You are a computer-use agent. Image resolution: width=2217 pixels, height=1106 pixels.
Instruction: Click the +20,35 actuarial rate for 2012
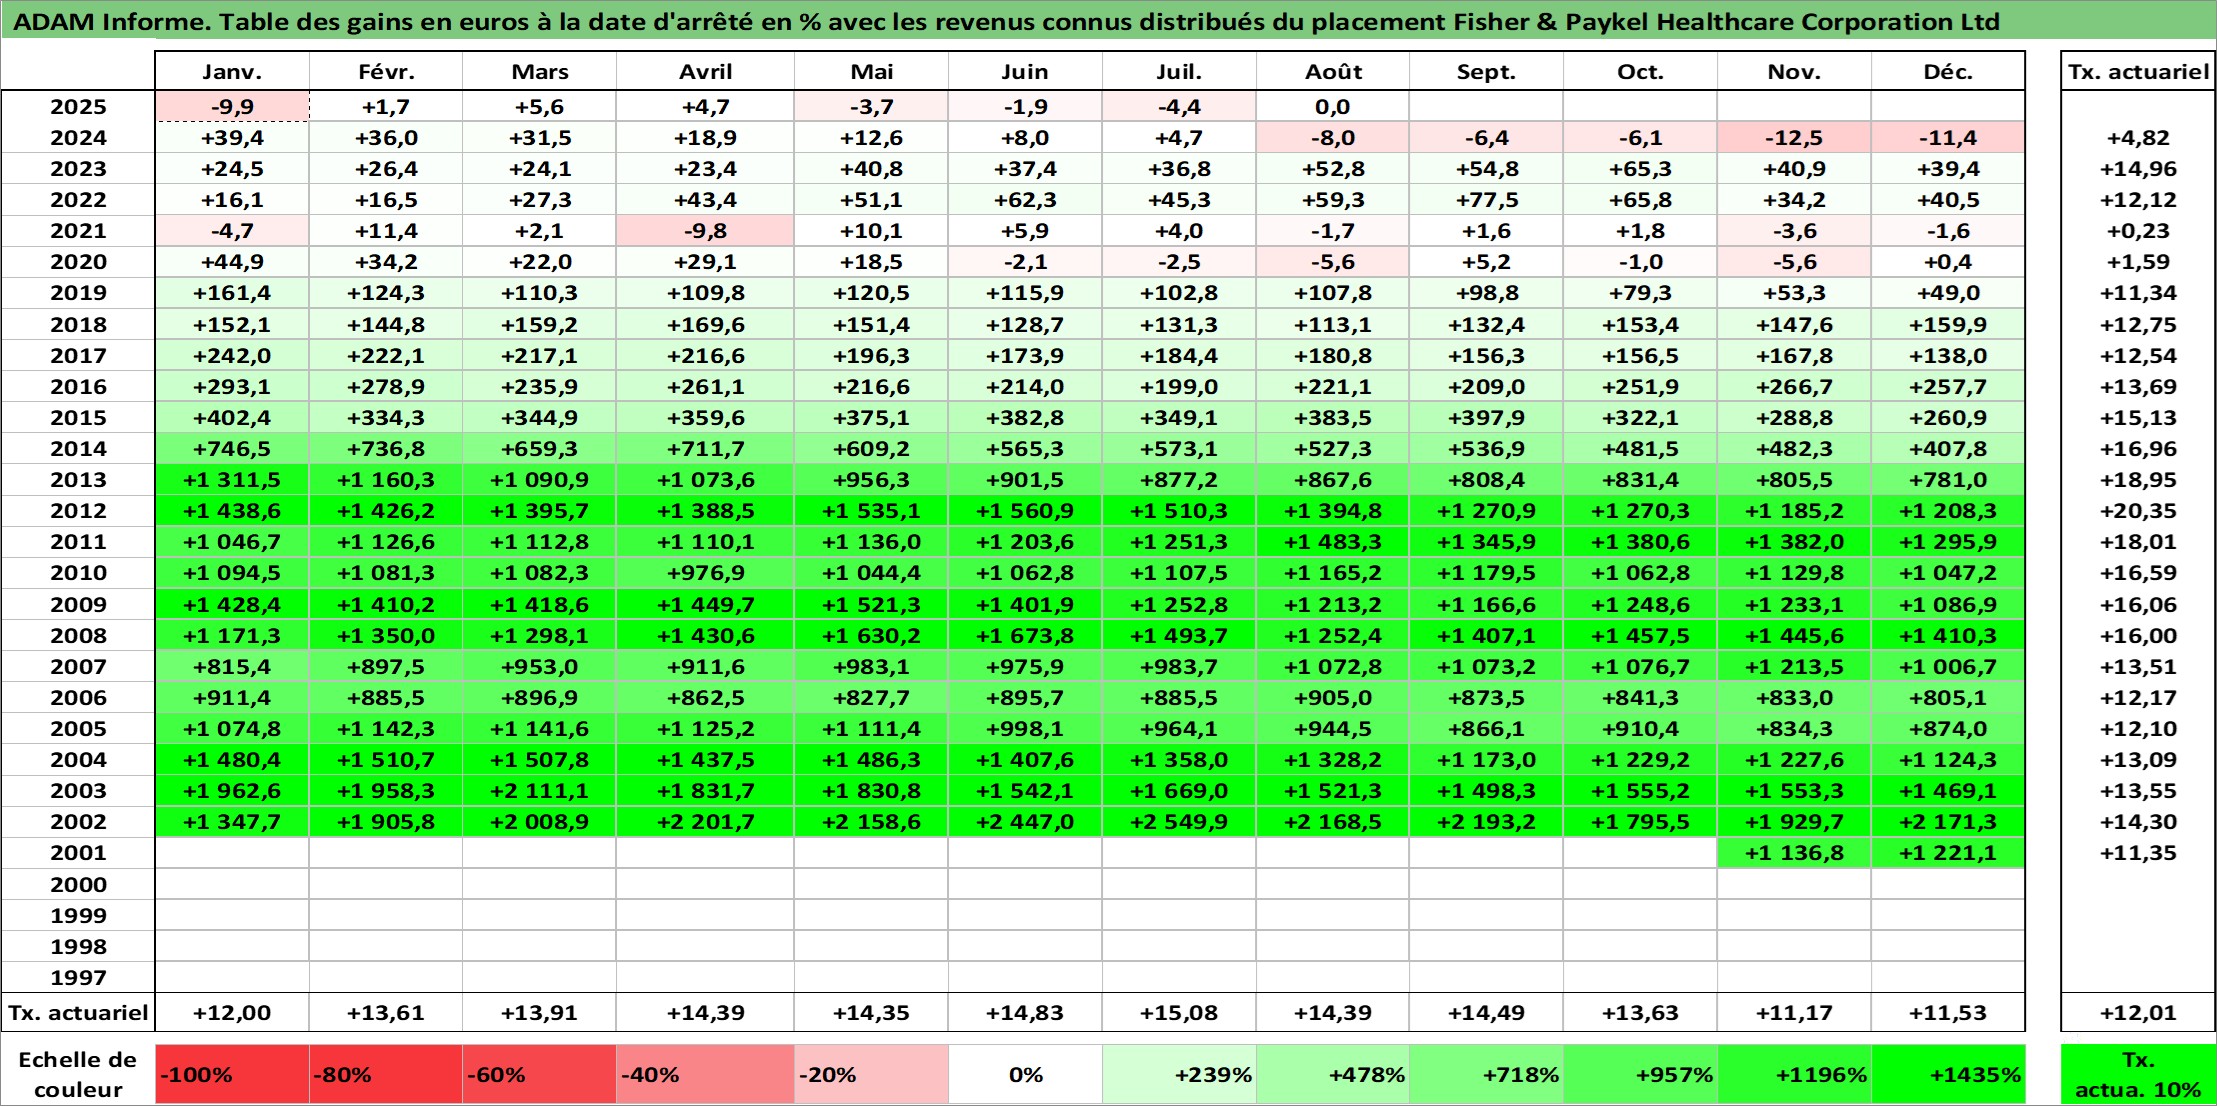tap(2138, 511)
